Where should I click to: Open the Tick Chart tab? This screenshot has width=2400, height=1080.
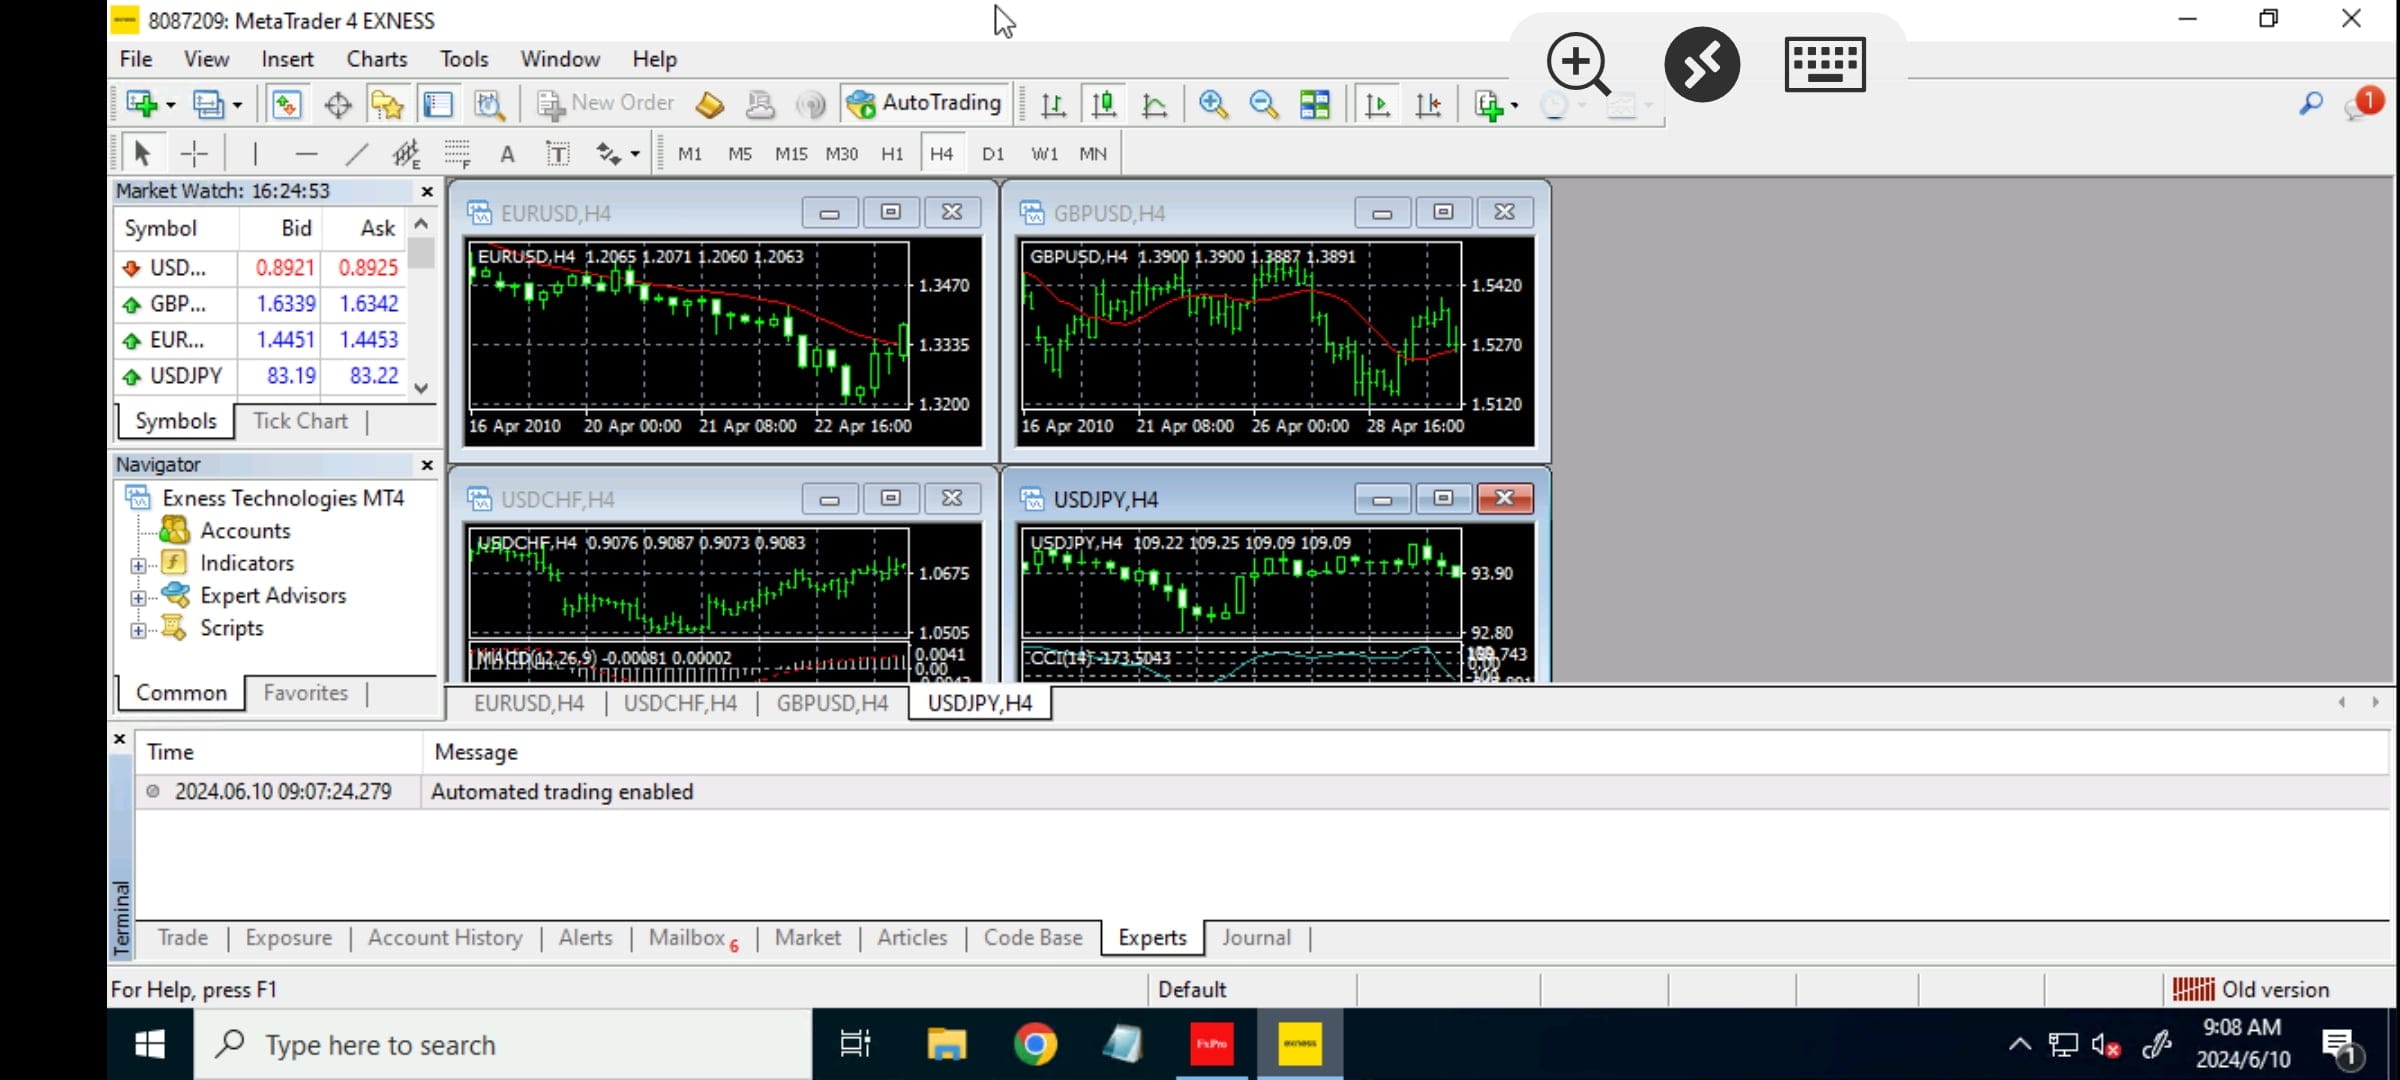click(300, 421)
